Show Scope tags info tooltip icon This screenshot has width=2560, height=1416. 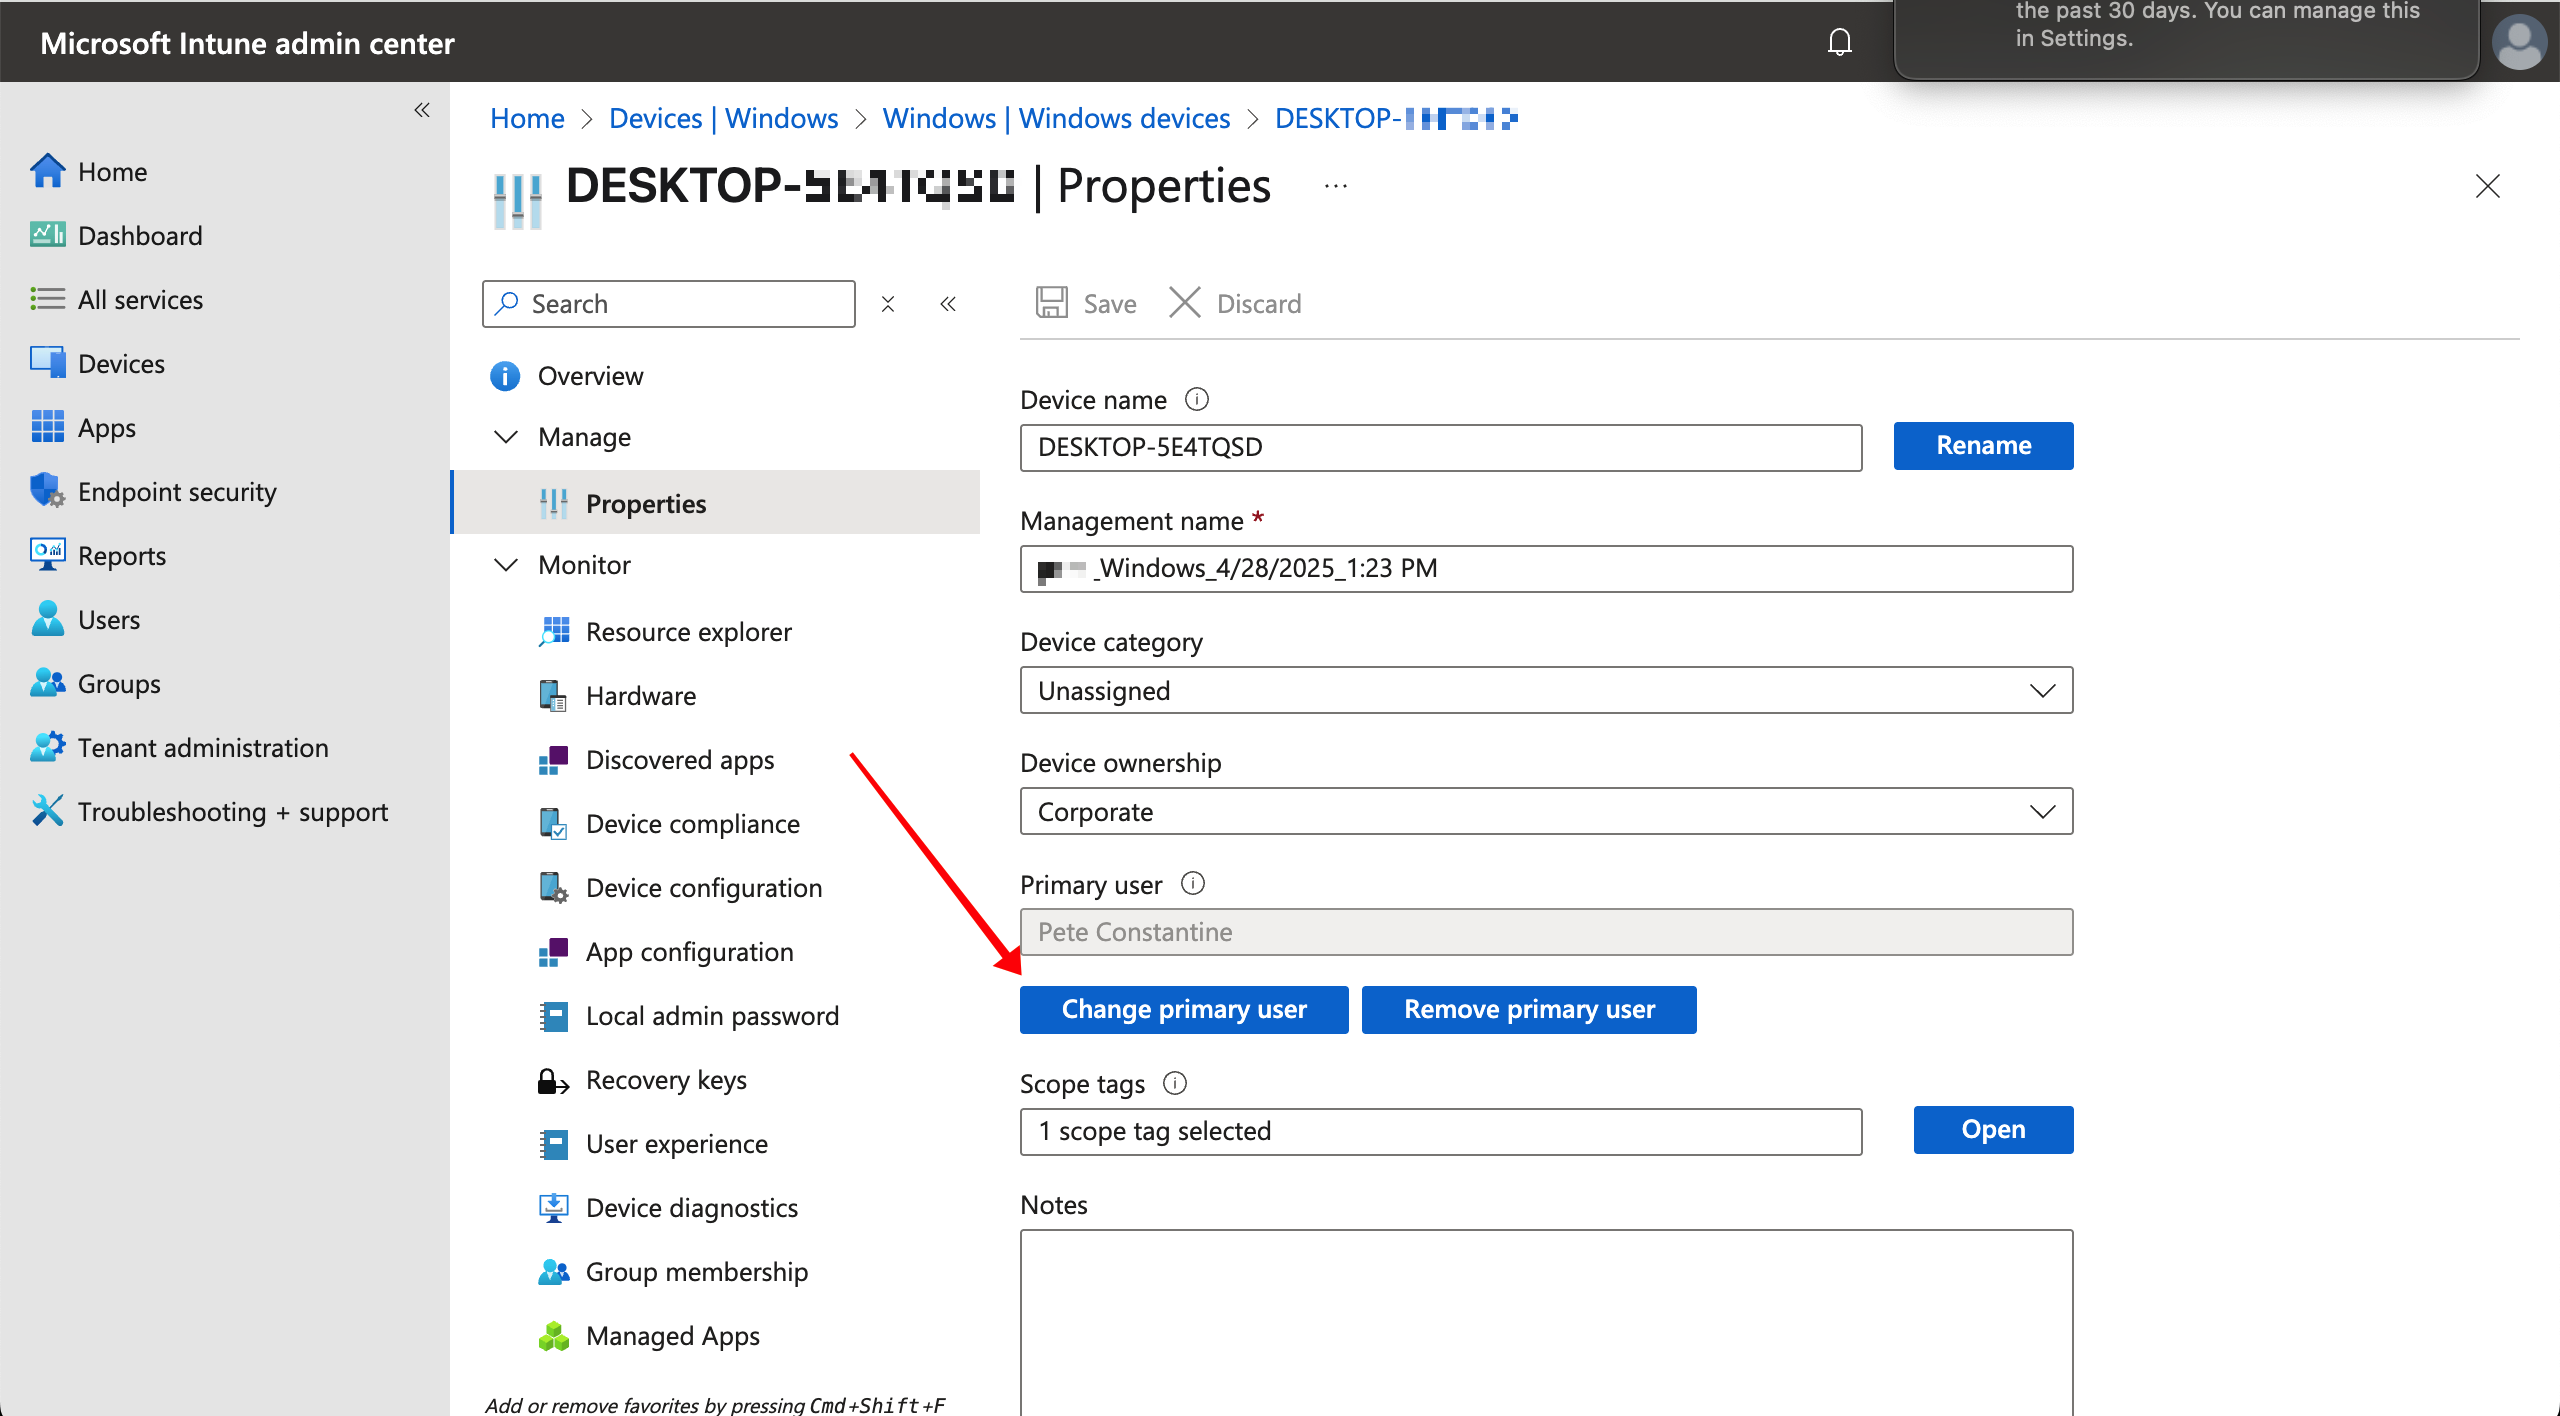pyautogui.click(x=1175, y=1083)
